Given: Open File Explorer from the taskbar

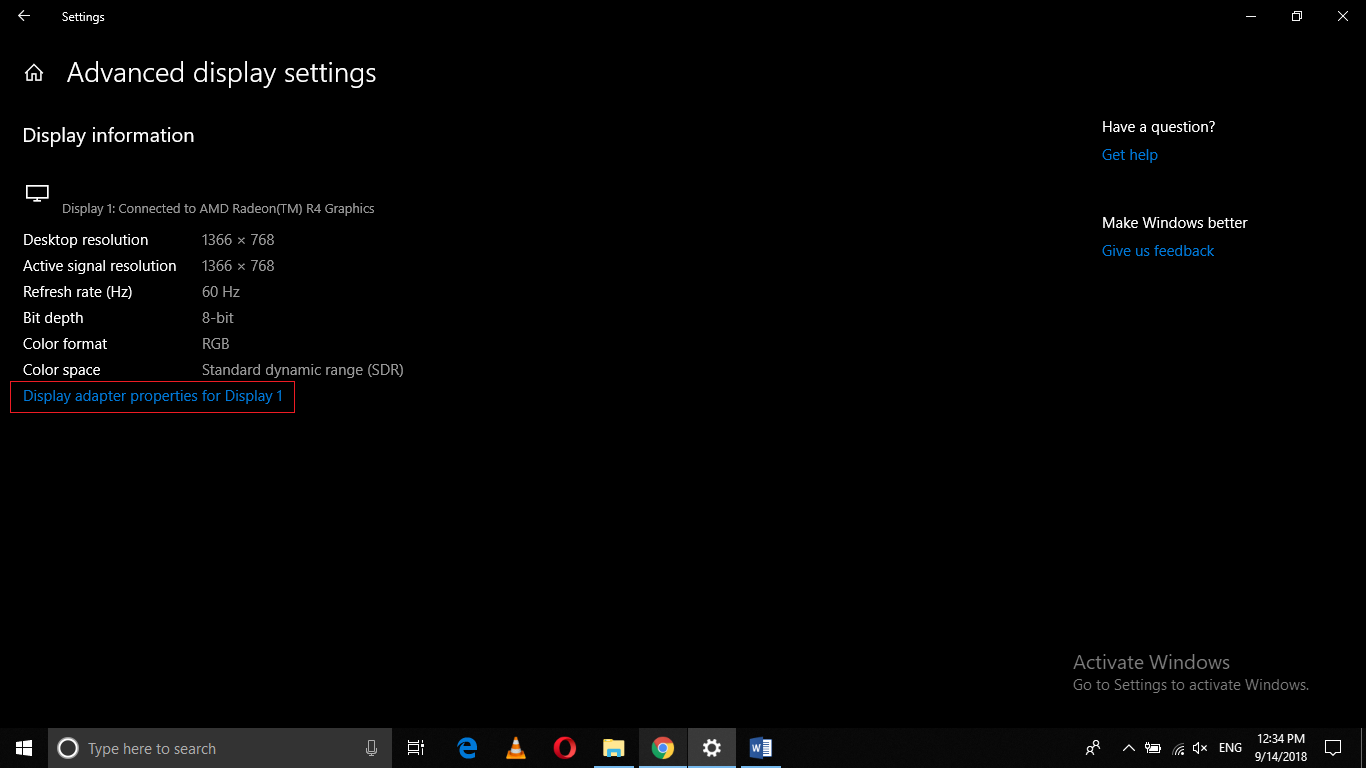Looking at the screenshot, I should point(613,747).
